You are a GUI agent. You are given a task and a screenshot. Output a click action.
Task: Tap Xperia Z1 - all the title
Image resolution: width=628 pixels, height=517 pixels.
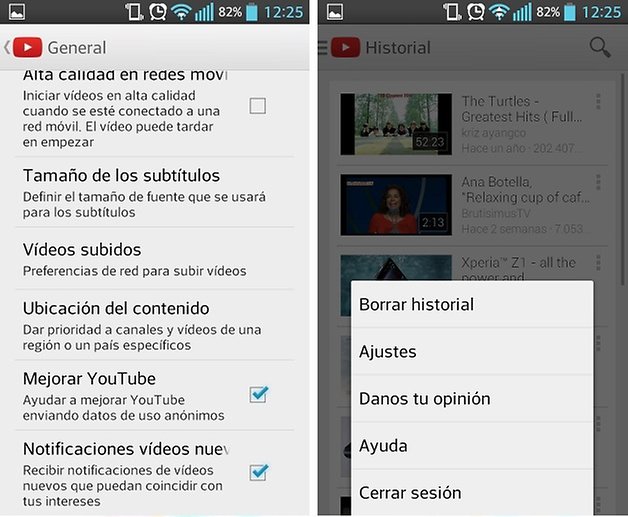coord(518,269)
